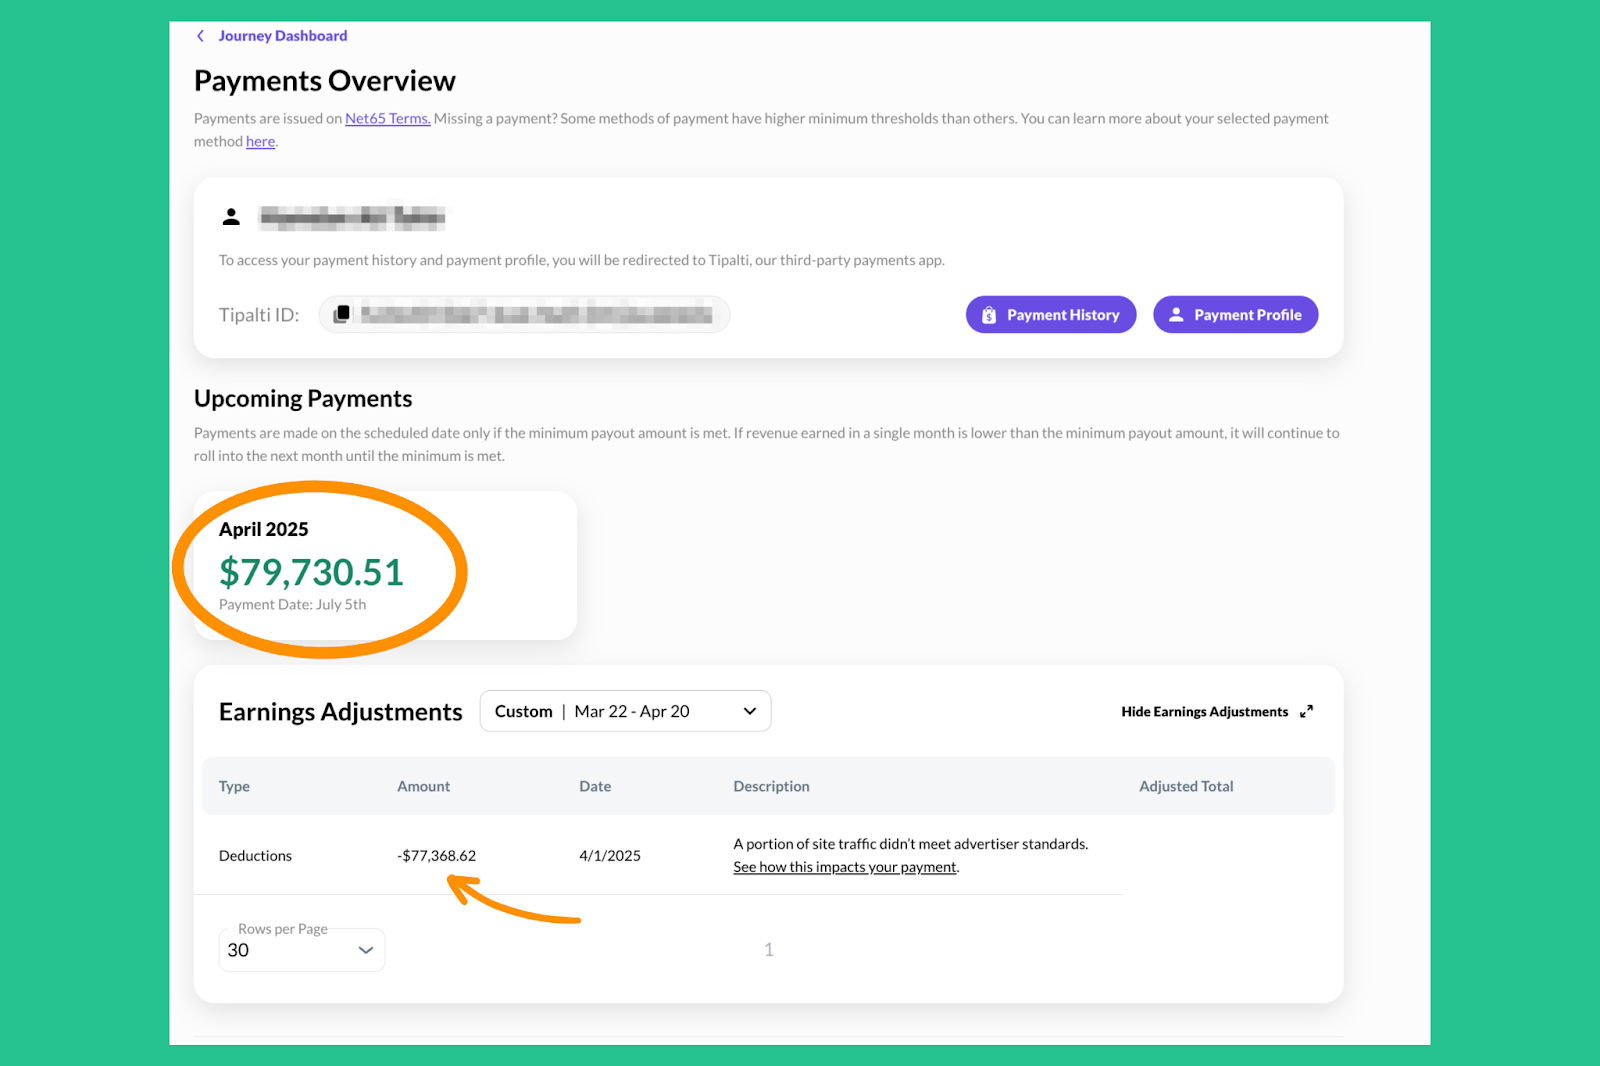Click the Adjusted Total column header
The image size is (1600, 1066).
[1186, 787]
